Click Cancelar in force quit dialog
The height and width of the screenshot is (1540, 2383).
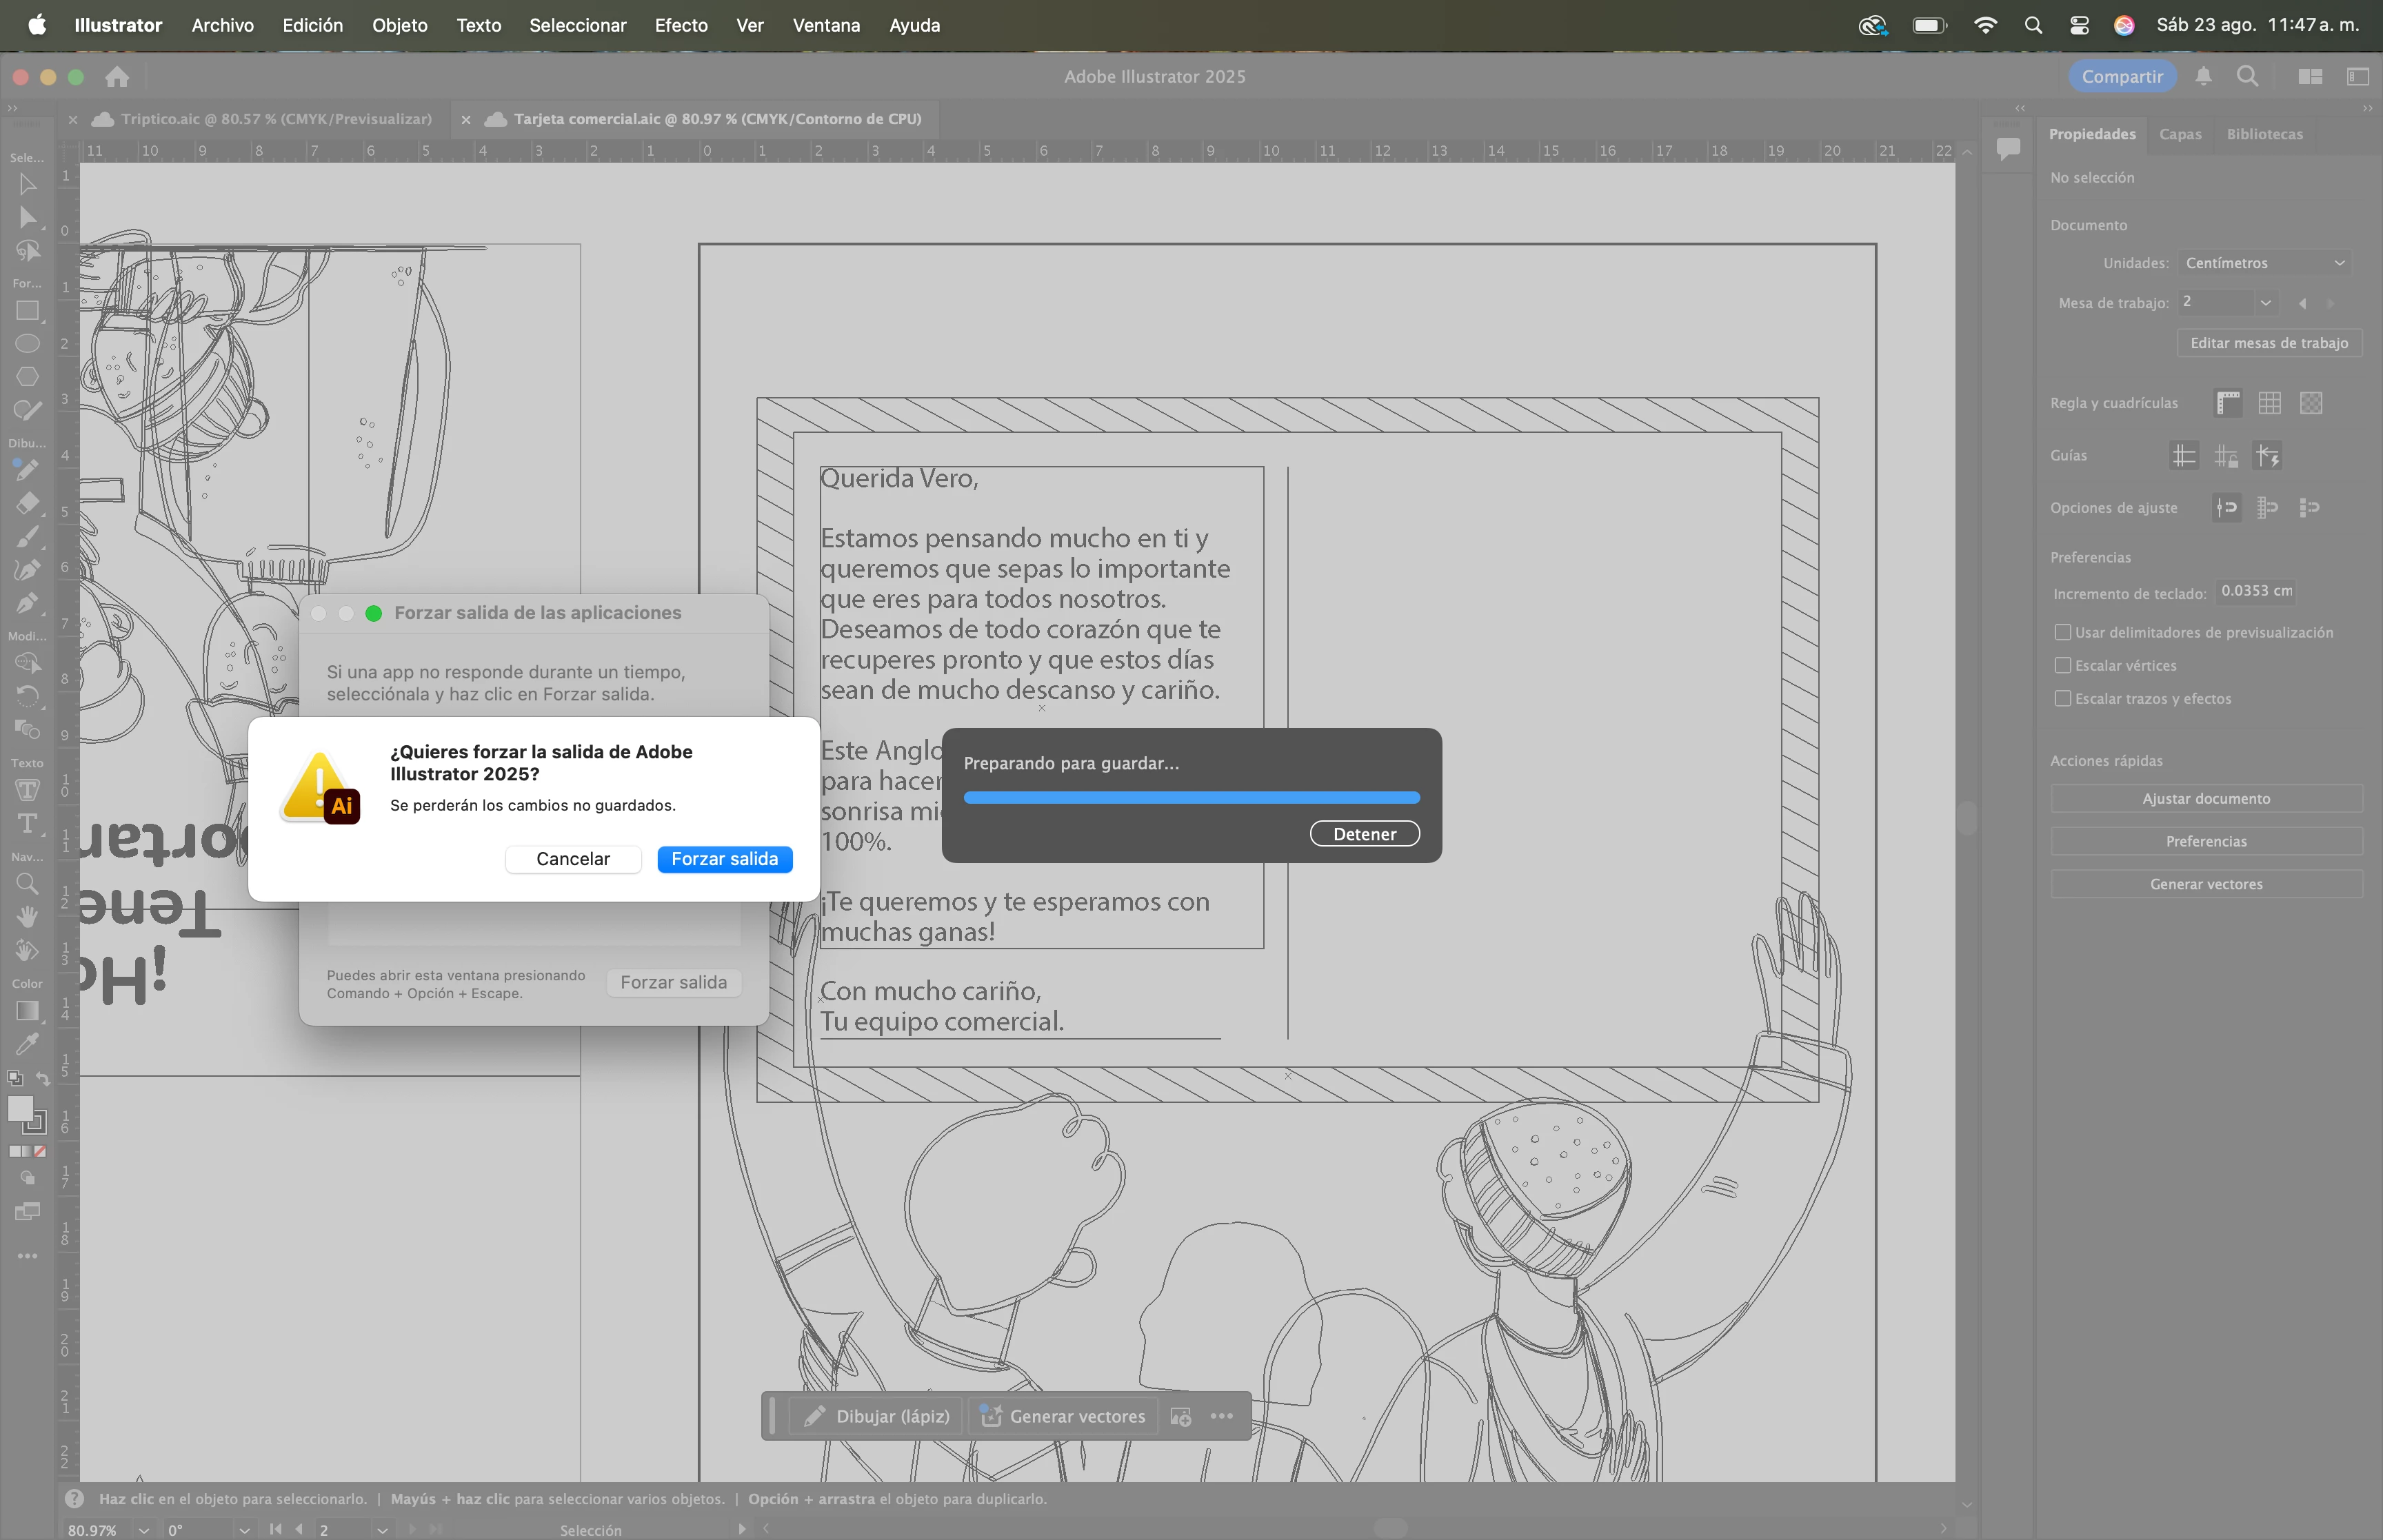[x=573, y=859]
